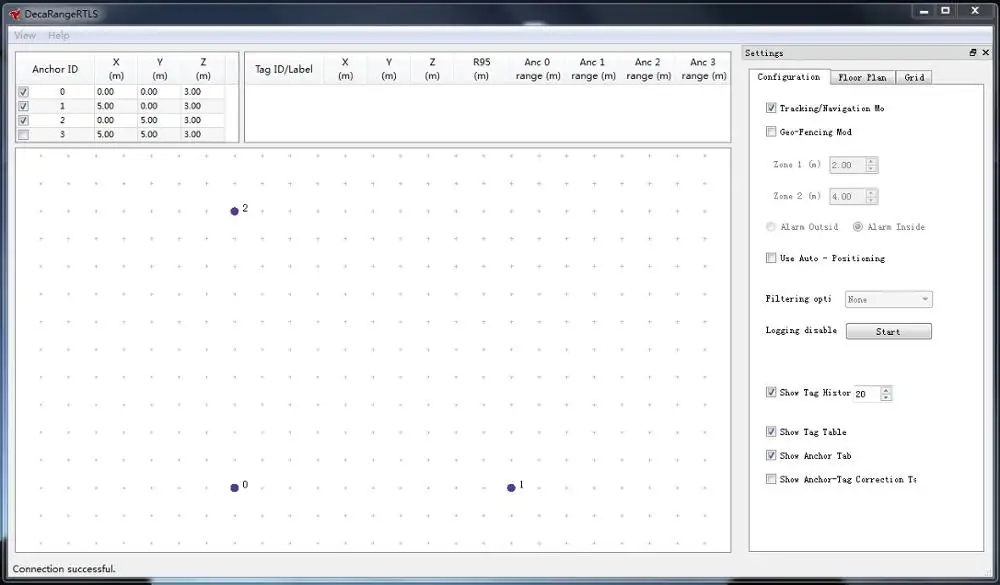Click the Tag ID/Label column header

284,69
